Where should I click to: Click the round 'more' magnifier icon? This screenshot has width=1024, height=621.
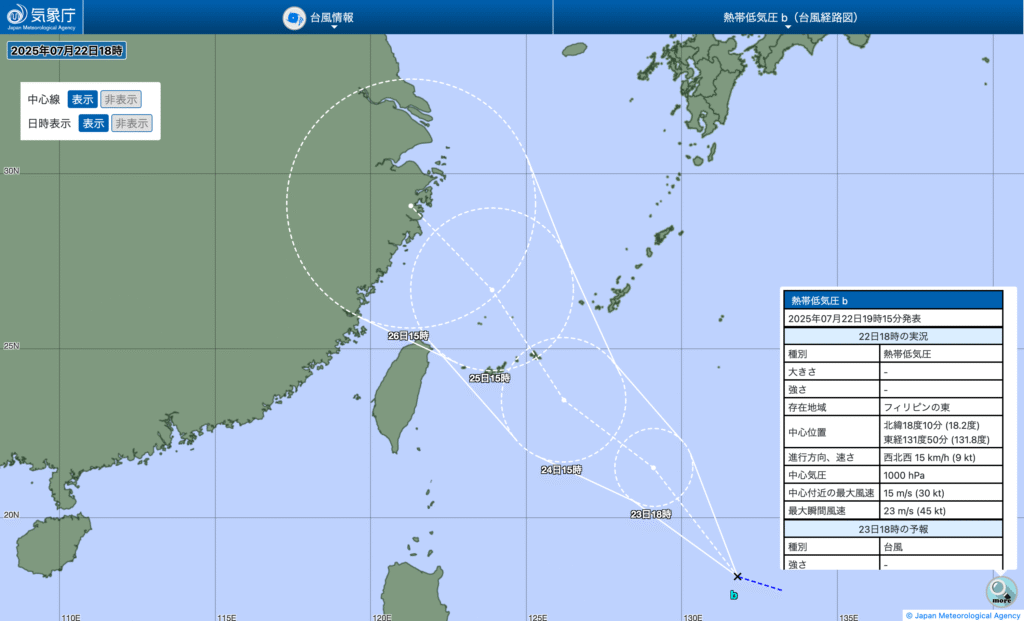(x=1001, y=592)
